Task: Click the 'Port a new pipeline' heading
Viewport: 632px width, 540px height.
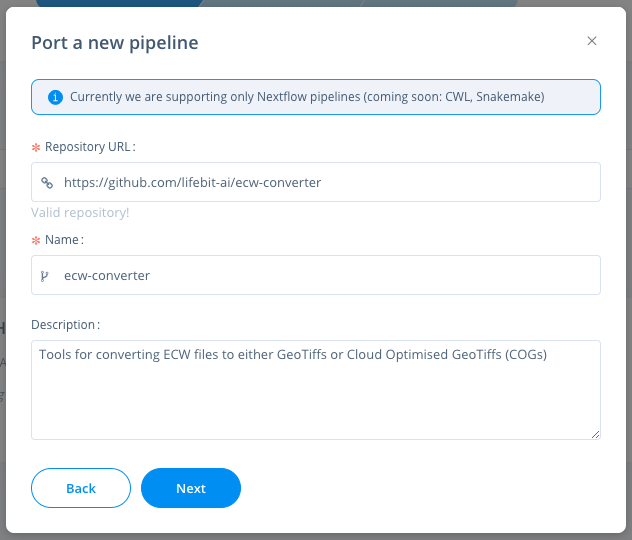Action: coord(115,42)
